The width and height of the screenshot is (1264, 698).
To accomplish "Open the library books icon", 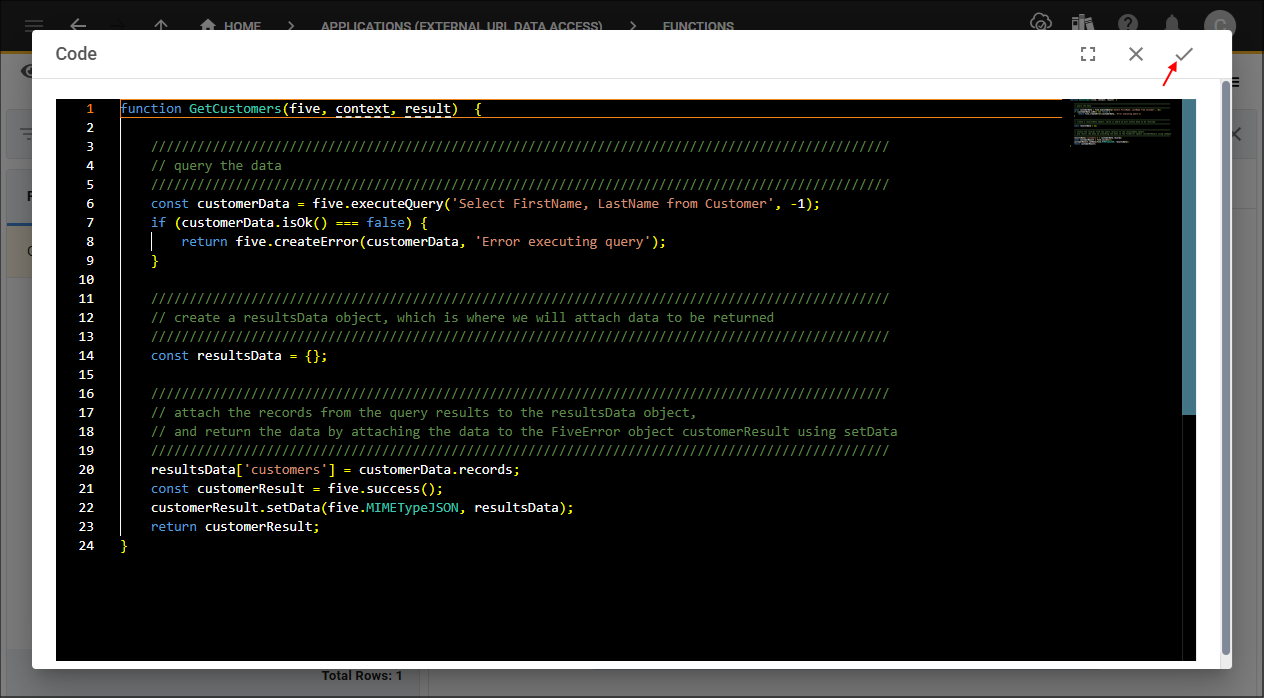I will (x=1082, y=23).
